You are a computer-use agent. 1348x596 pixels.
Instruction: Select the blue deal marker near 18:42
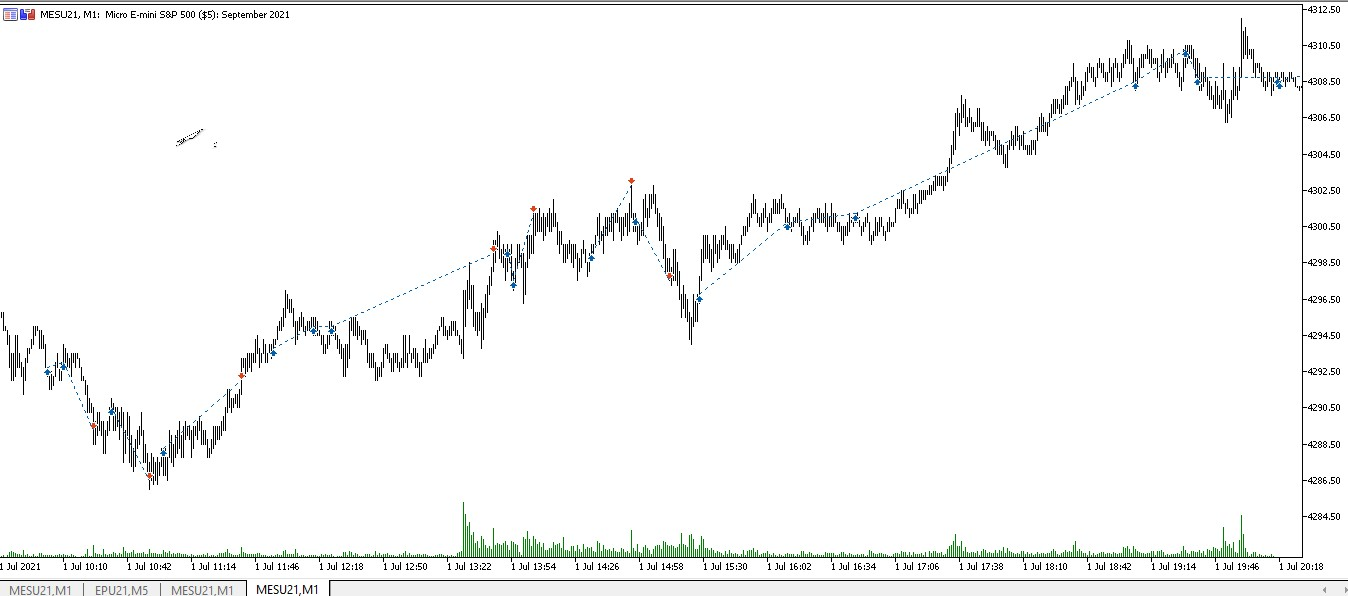click(x=1135, y=86)
